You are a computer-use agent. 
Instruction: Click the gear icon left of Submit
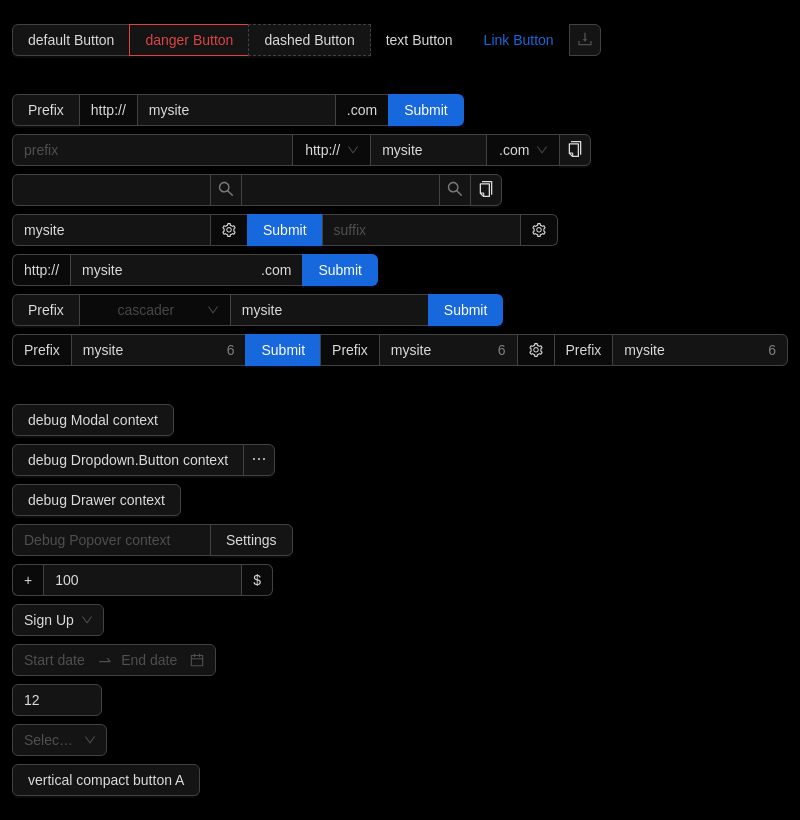228,230
